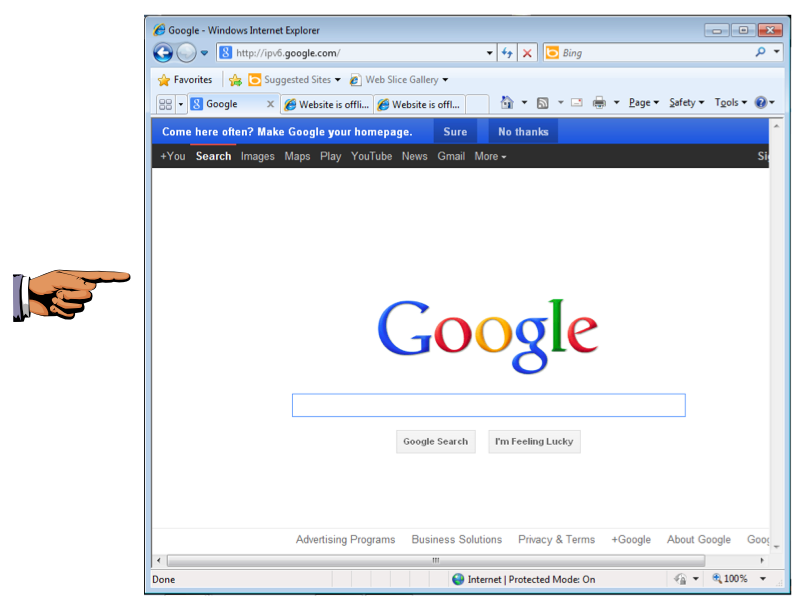
Task: Open Maps in Google bar
Action: (297, 156)
